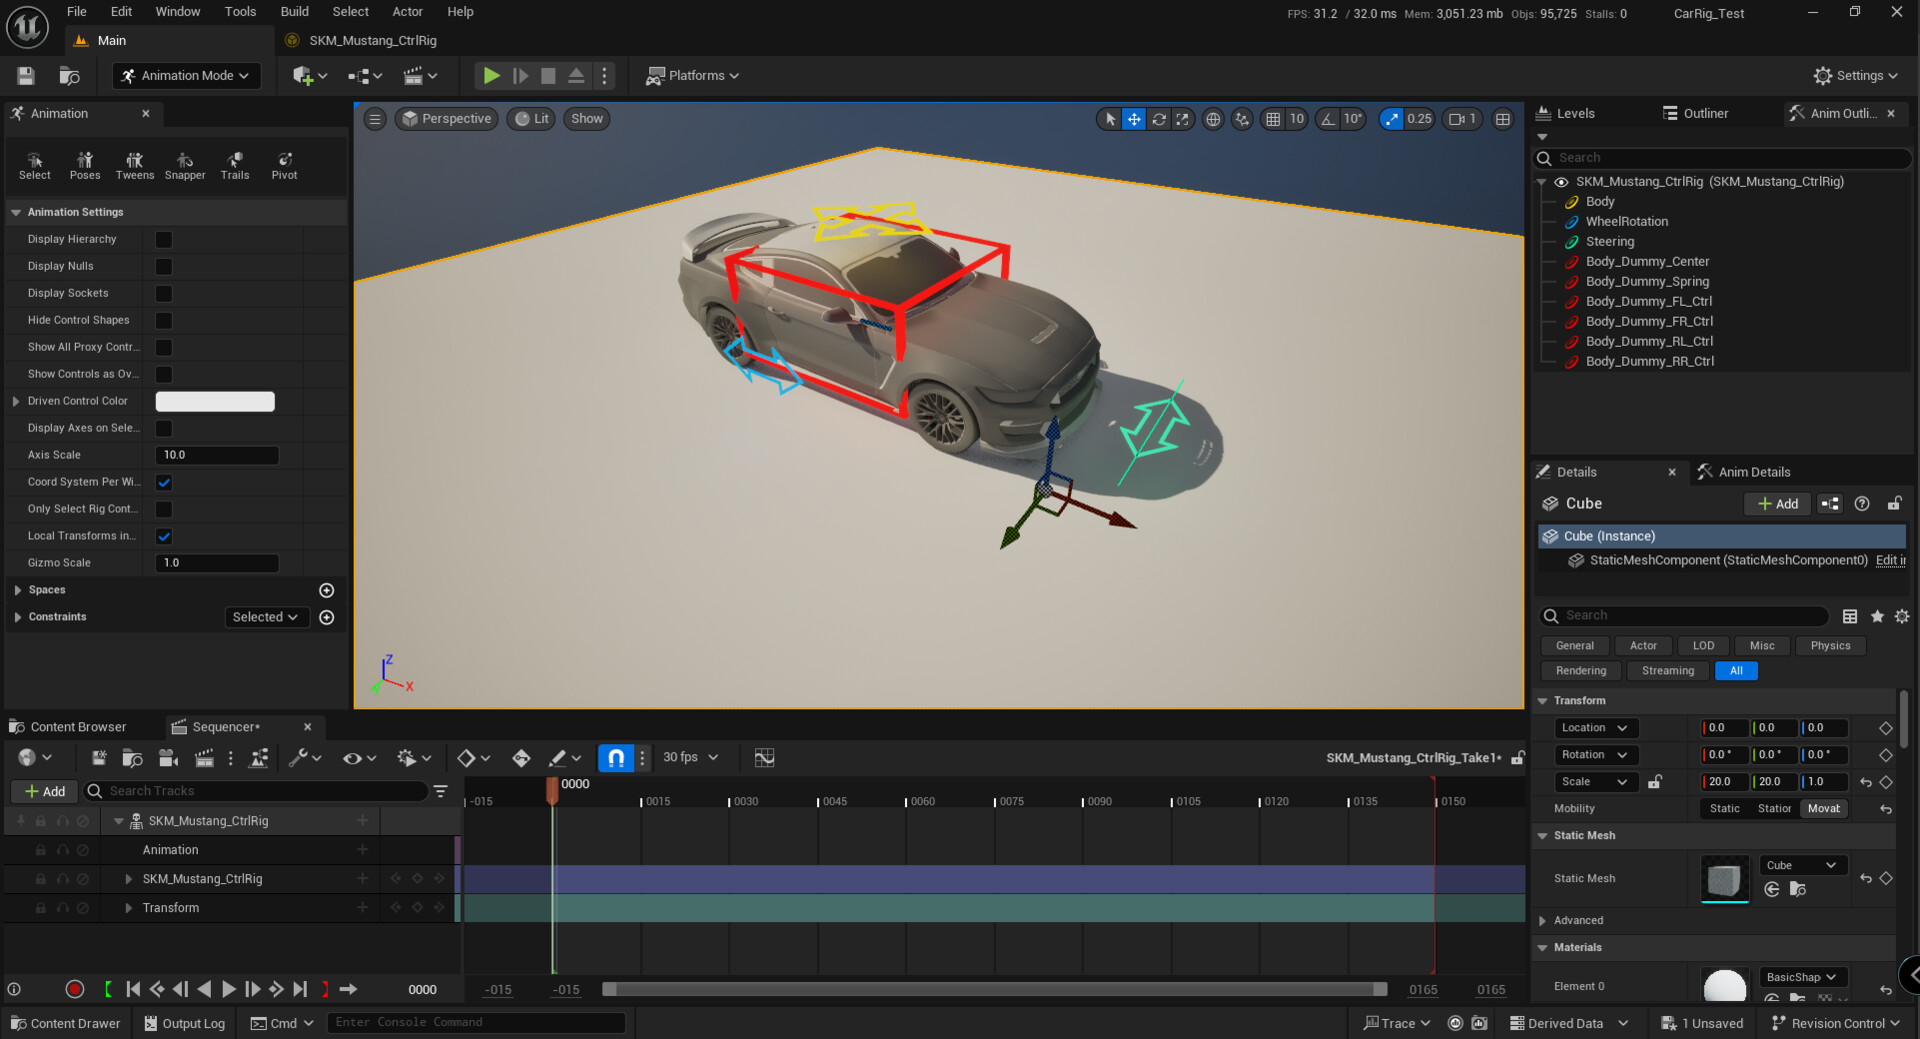The height and width of the screenshot is (1039, 1920).
Task: Select the Pivot tool
Action: (284, 165)
